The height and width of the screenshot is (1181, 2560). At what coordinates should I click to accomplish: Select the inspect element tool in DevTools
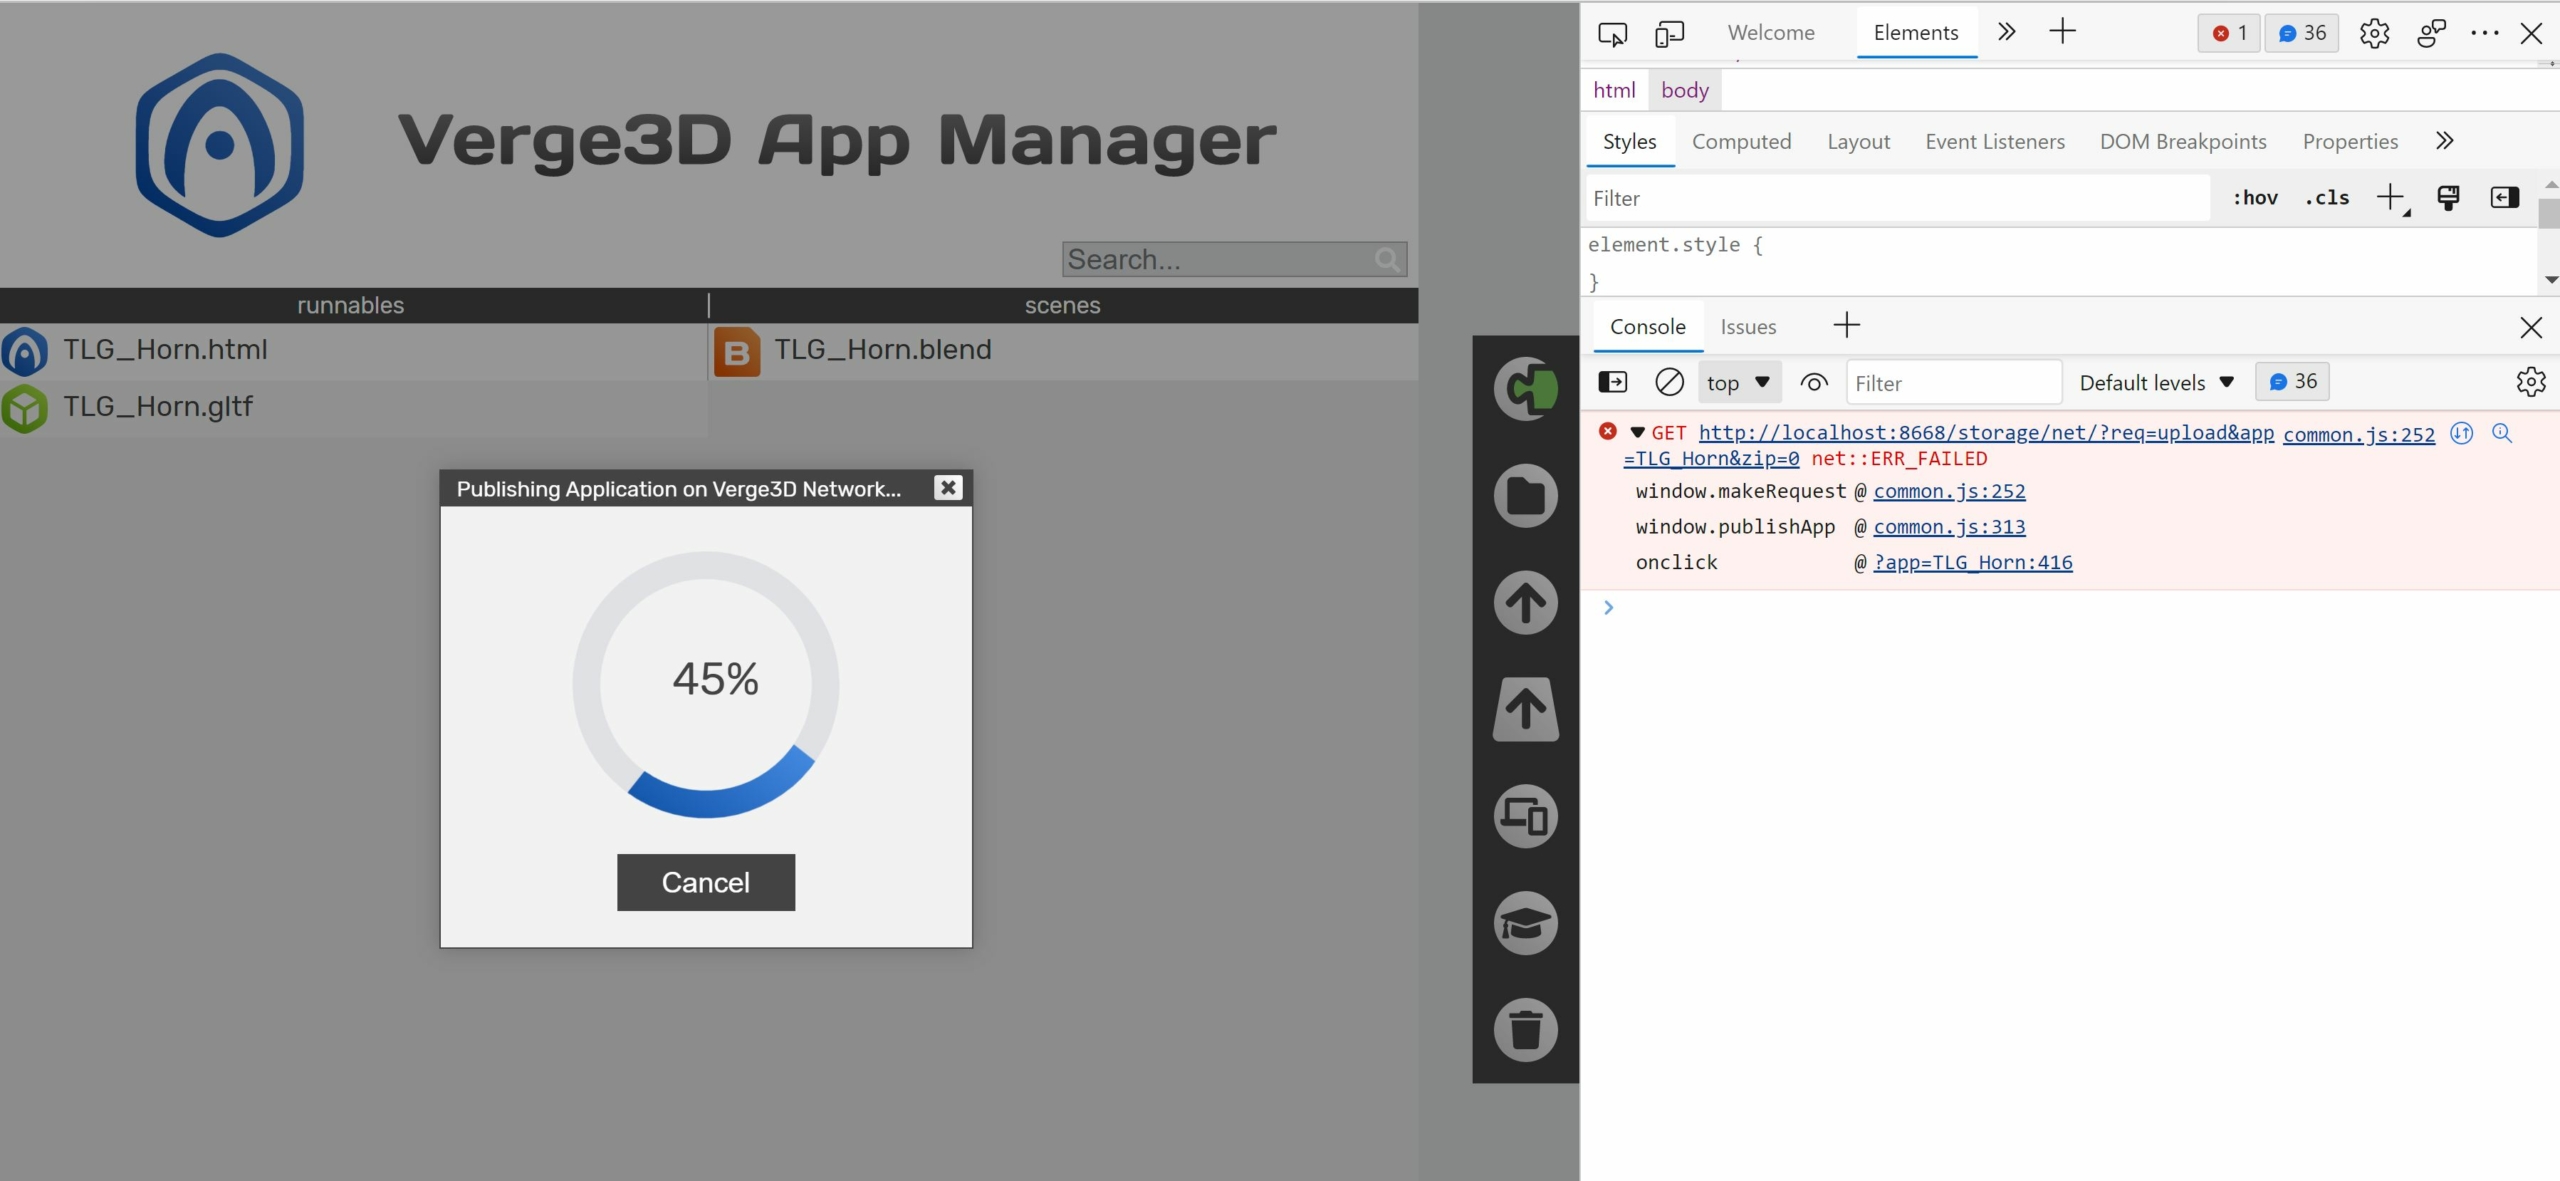click(1612, 33)
